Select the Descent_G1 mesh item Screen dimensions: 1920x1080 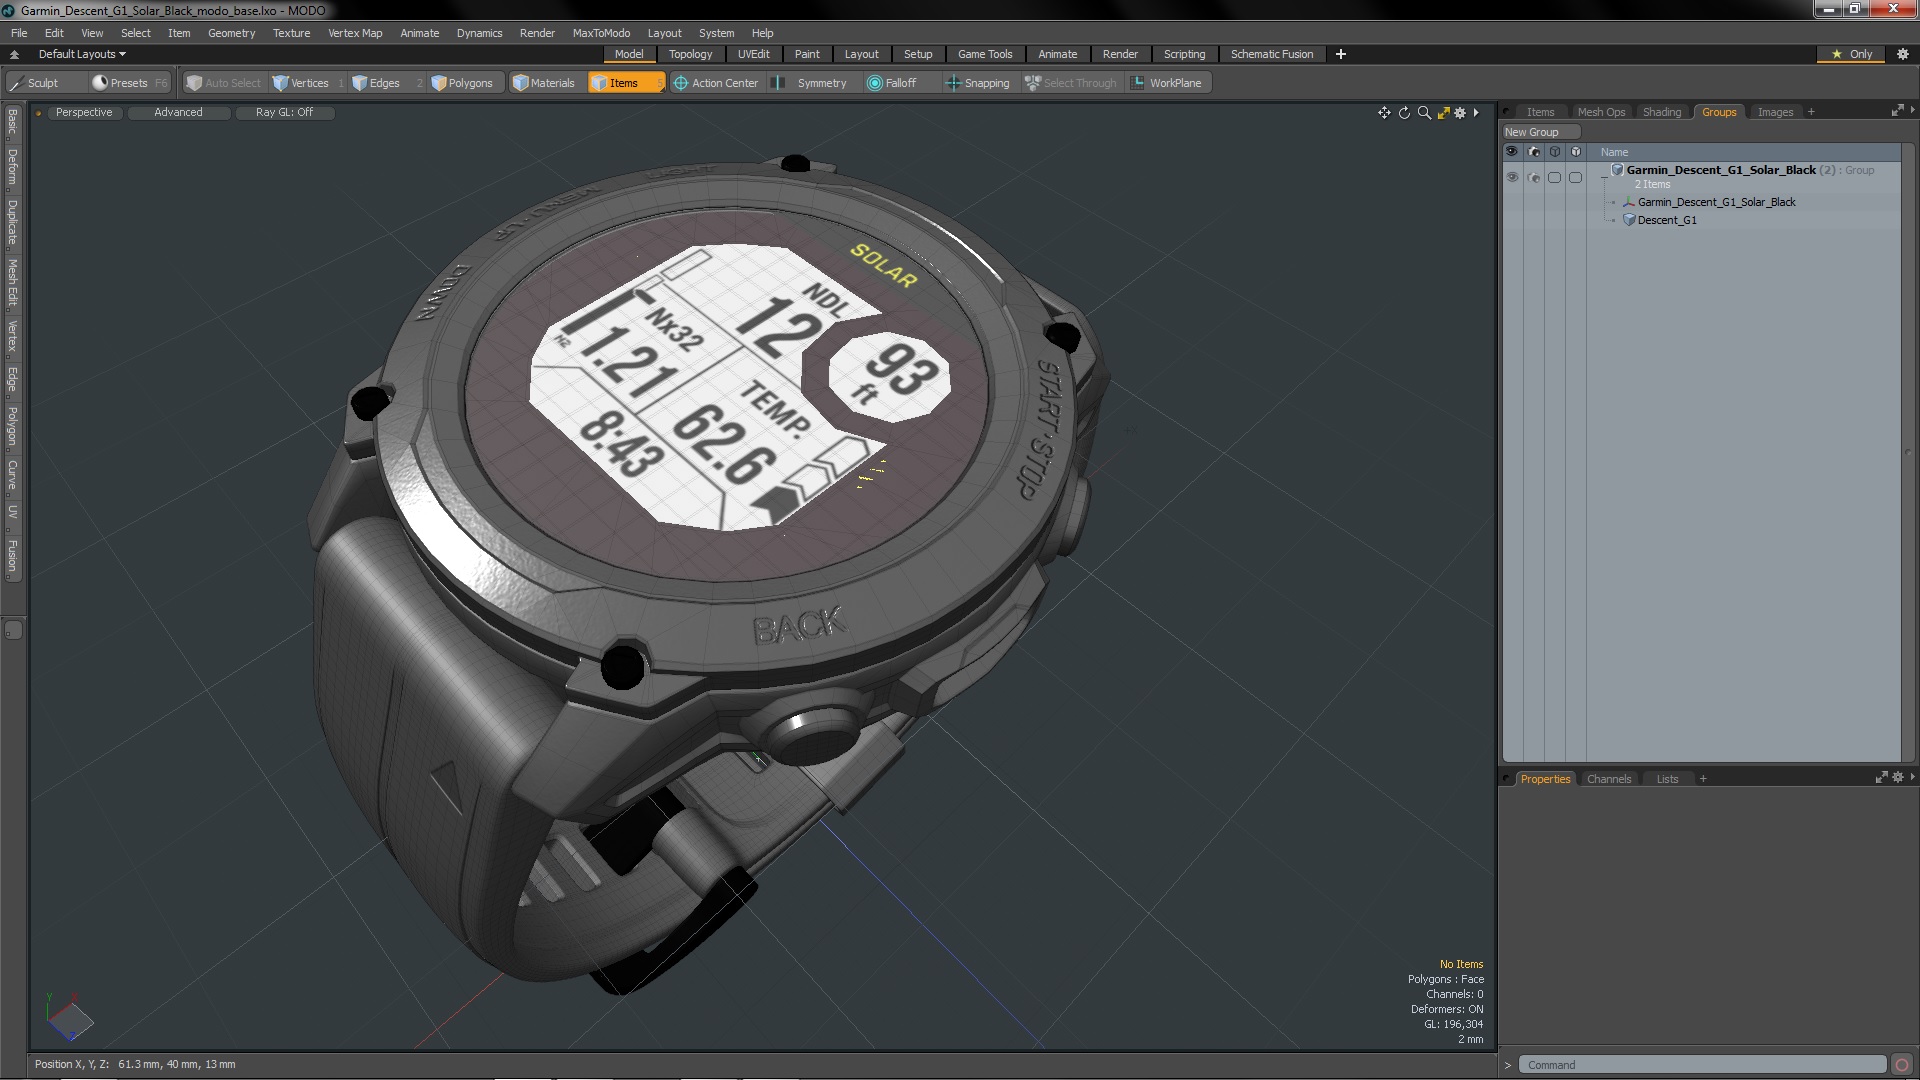(1666, 220)
